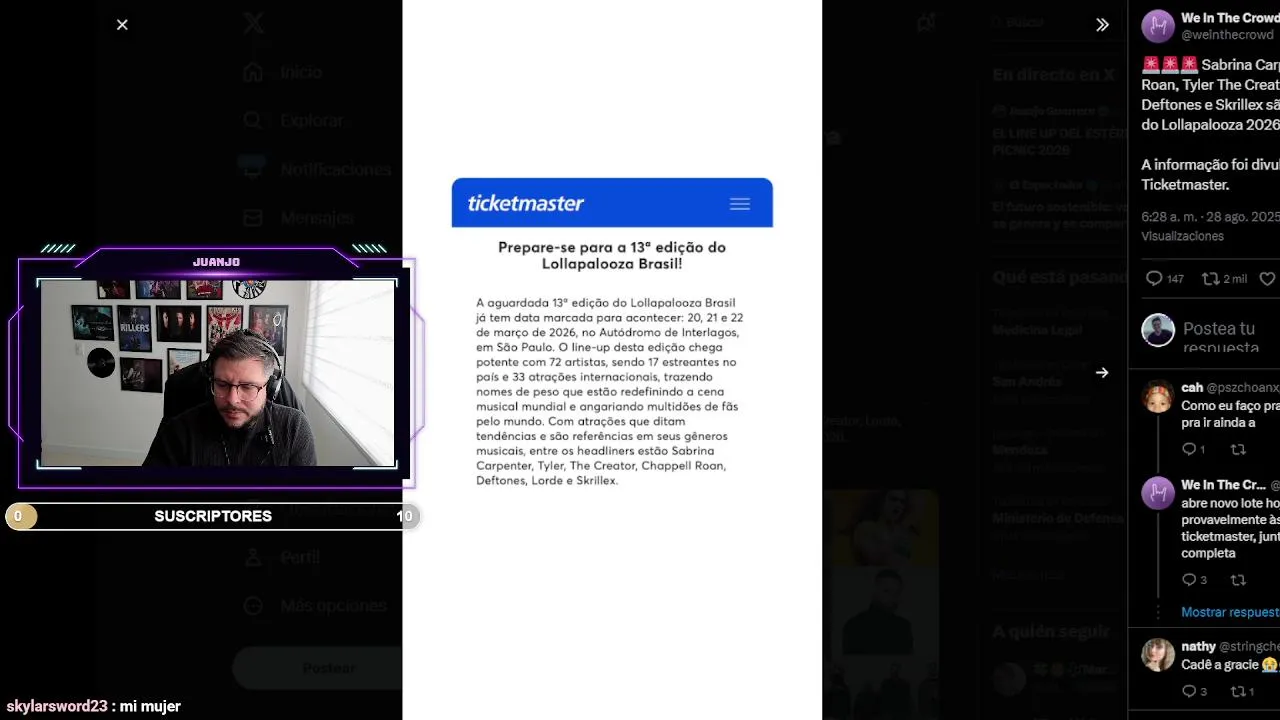Open your own avatar beside reply box
The height and width of the screenshot is (720, 1280).
1158,330
